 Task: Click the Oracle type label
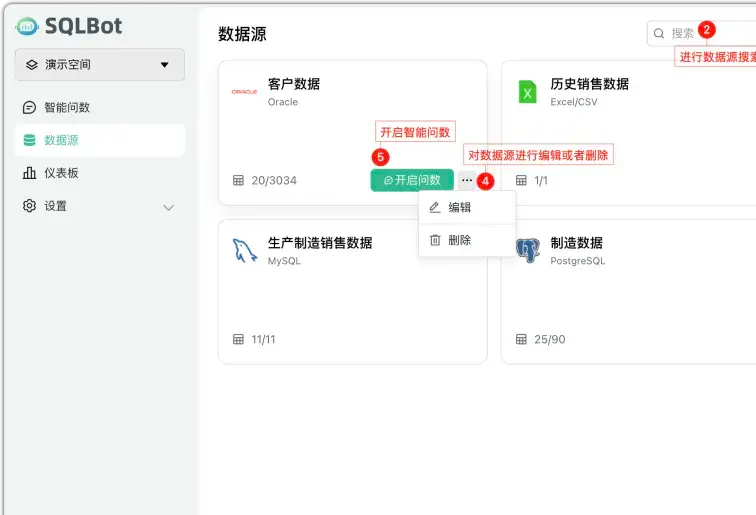tap(283, 102)
